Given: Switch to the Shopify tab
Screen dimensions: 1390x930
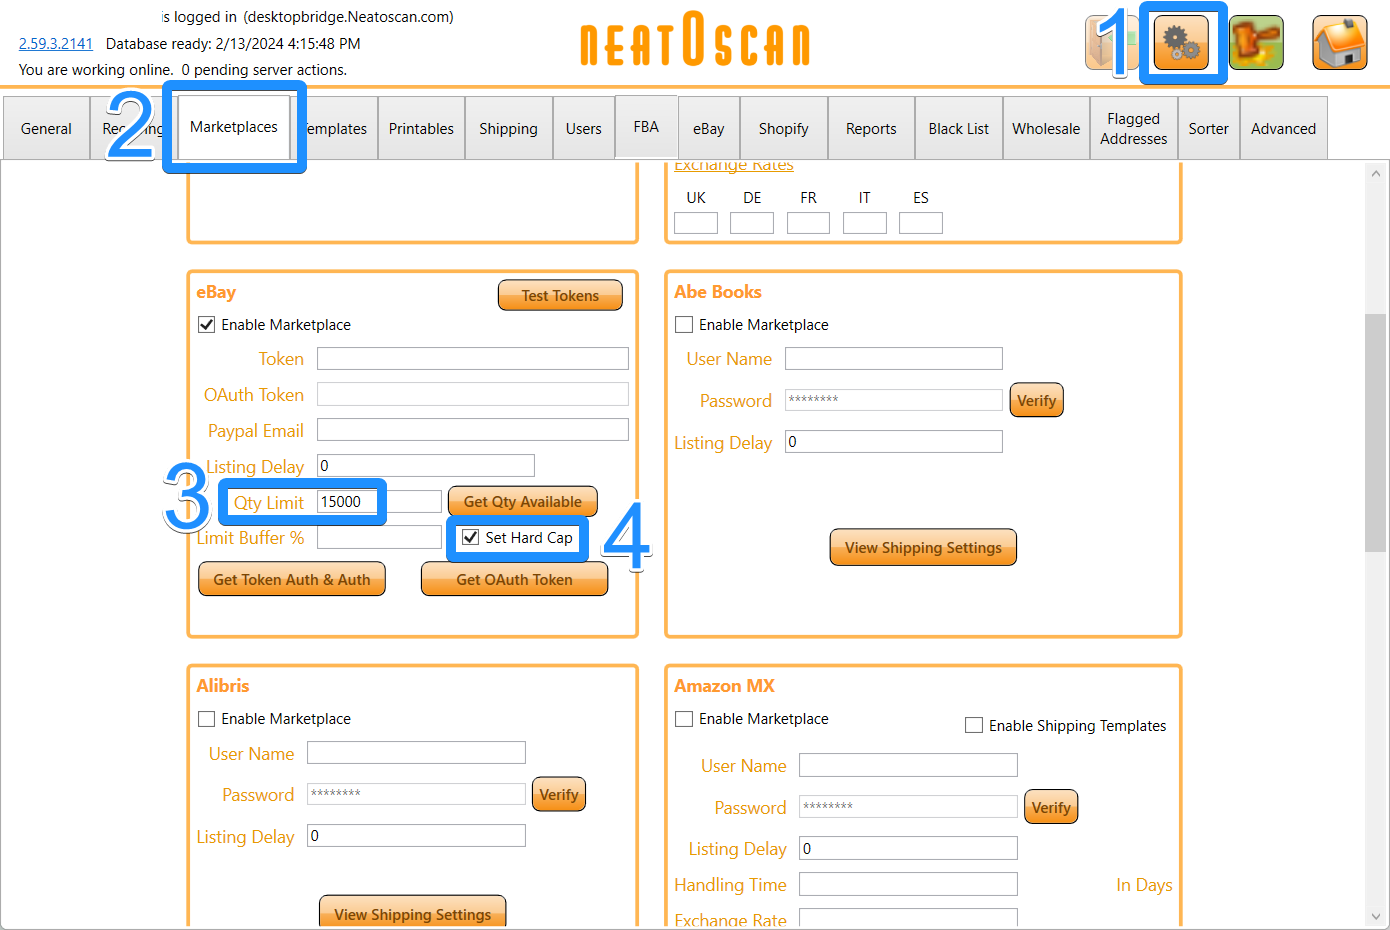Looking at the screenshot, I should click(784, 128).
